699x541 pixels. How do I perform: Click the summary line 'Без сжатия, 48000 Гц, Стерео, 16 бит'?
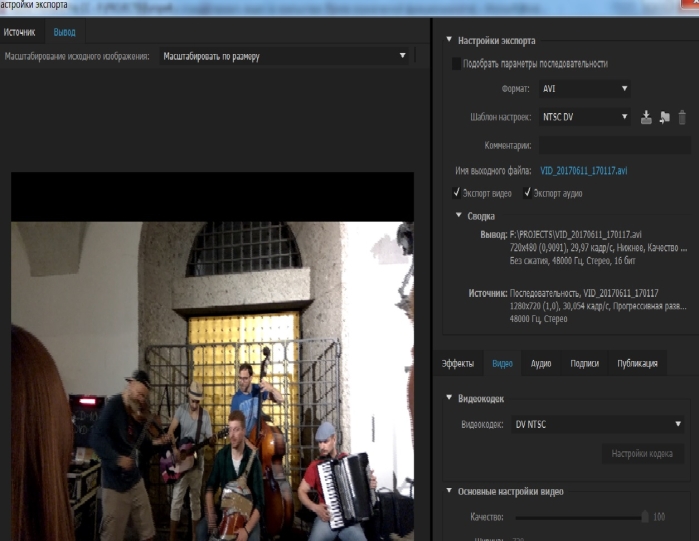click(572, 261)
